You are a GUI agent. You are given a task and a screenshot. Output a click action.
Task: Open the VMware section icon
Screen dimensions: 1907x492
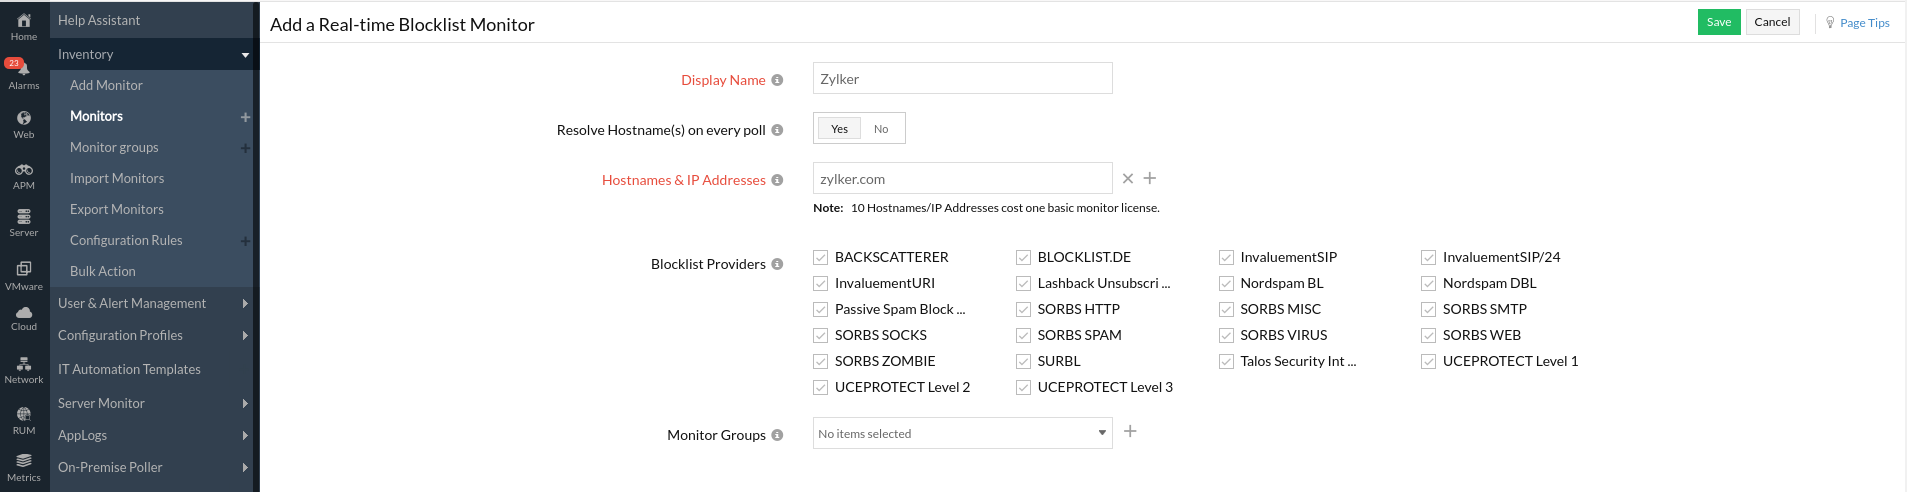24,271
